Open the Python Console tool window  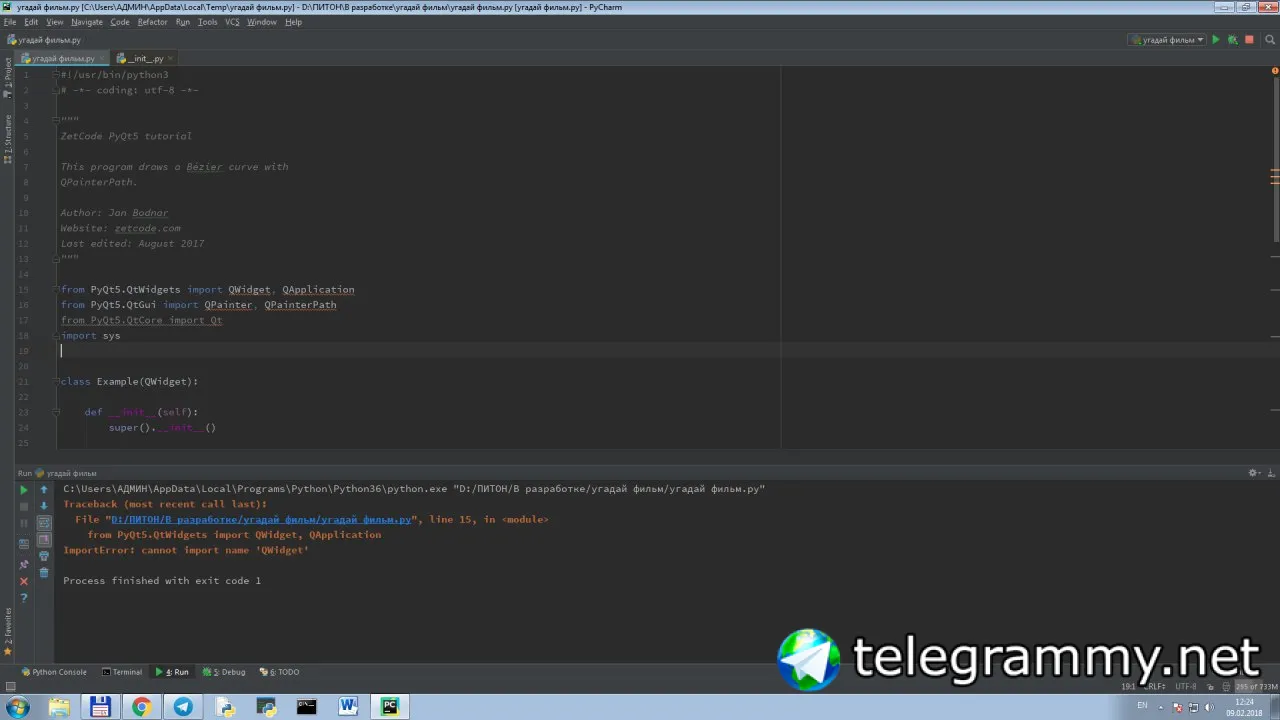pyautogui.click(x=55, y=672)
